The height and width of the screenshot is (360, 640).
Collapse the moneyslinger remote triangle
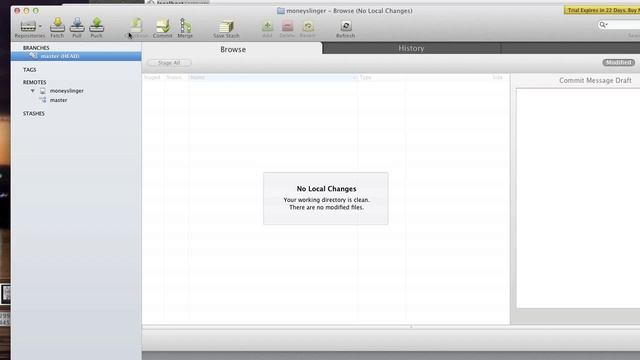[33, 91]
